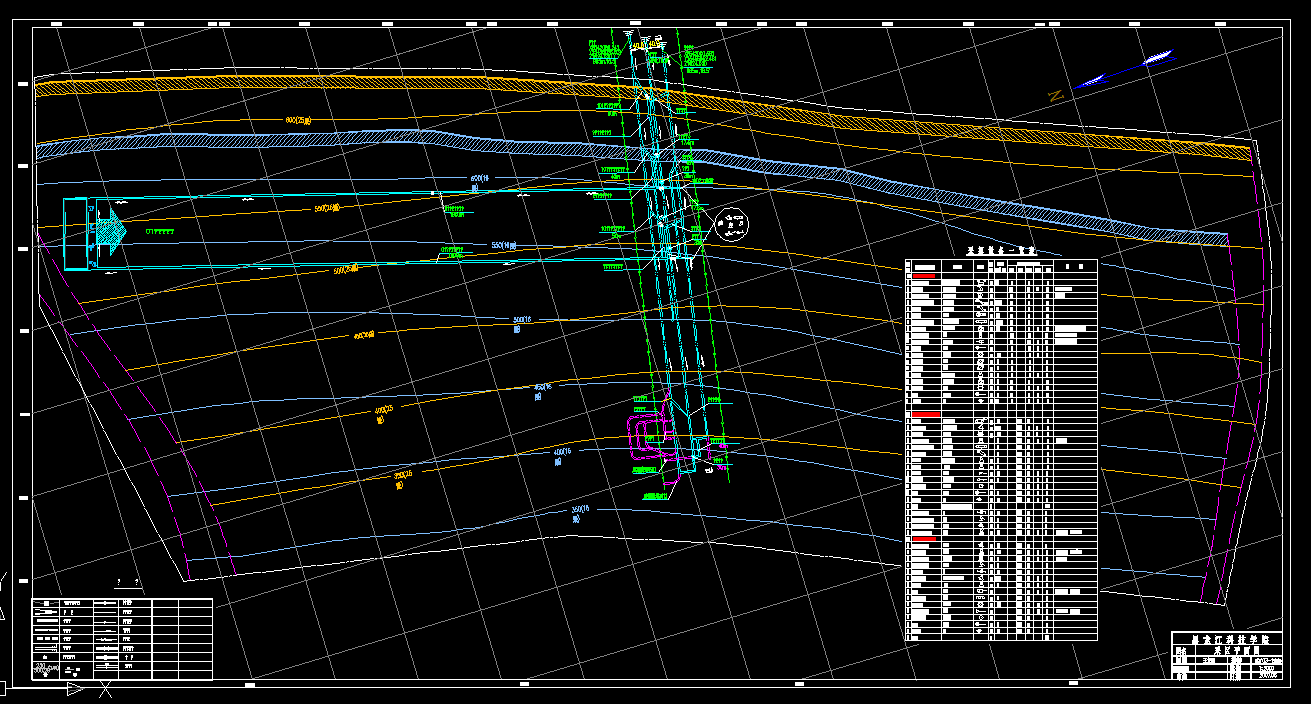Click the 550(14 contour elevation label
1311x704 pixels.
(505, 245)
